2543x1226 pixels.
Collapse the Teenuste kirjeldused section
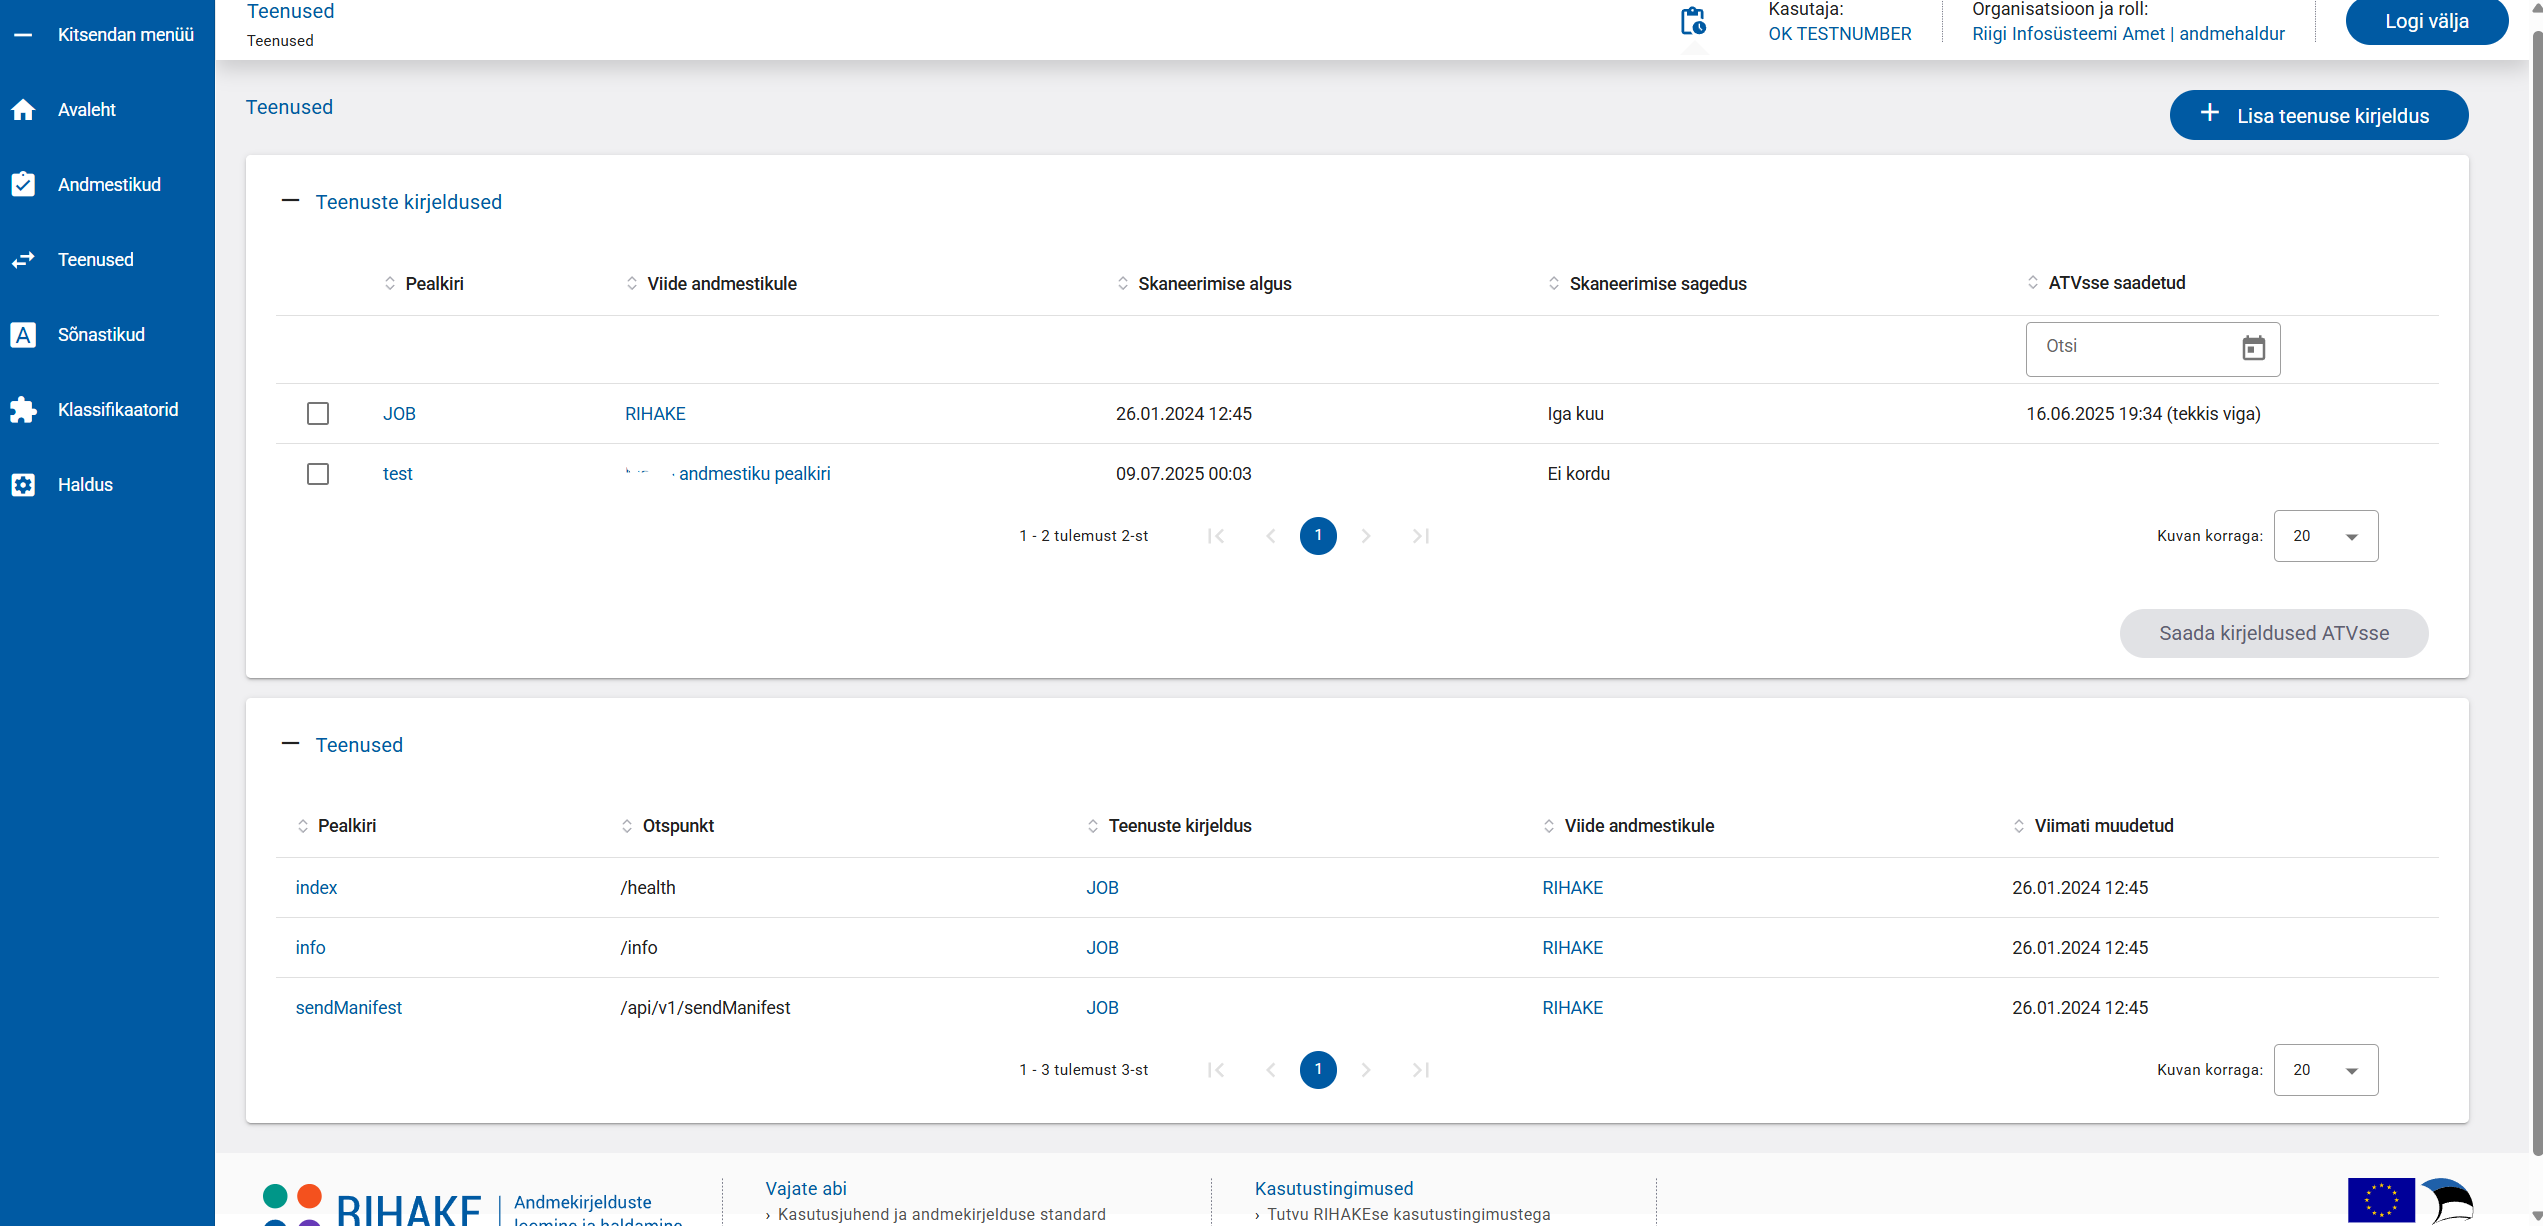tap(291, 201)
